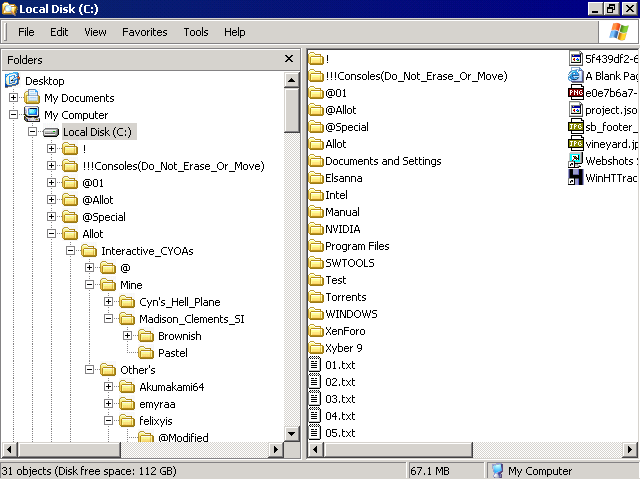Collapse the Interactive_CYOAs node
The image size is (640, 480).
(x=71, y=250)
